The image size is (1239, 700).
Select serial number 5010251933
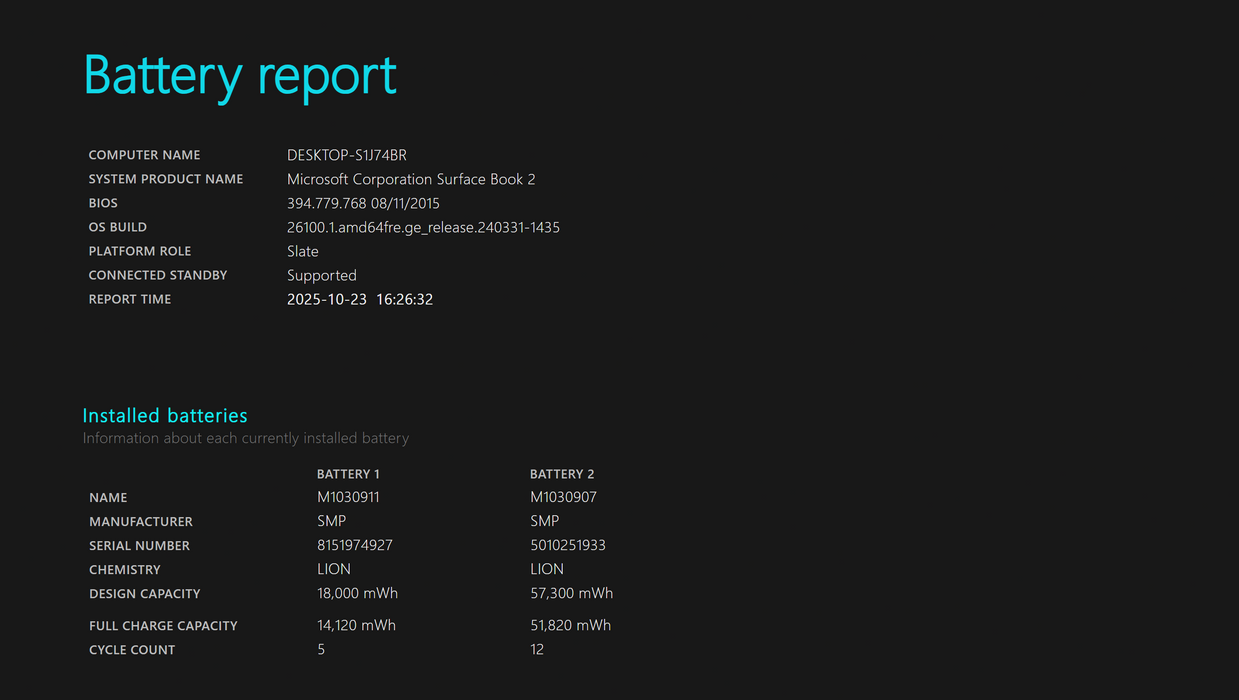[x=568, y=545]
